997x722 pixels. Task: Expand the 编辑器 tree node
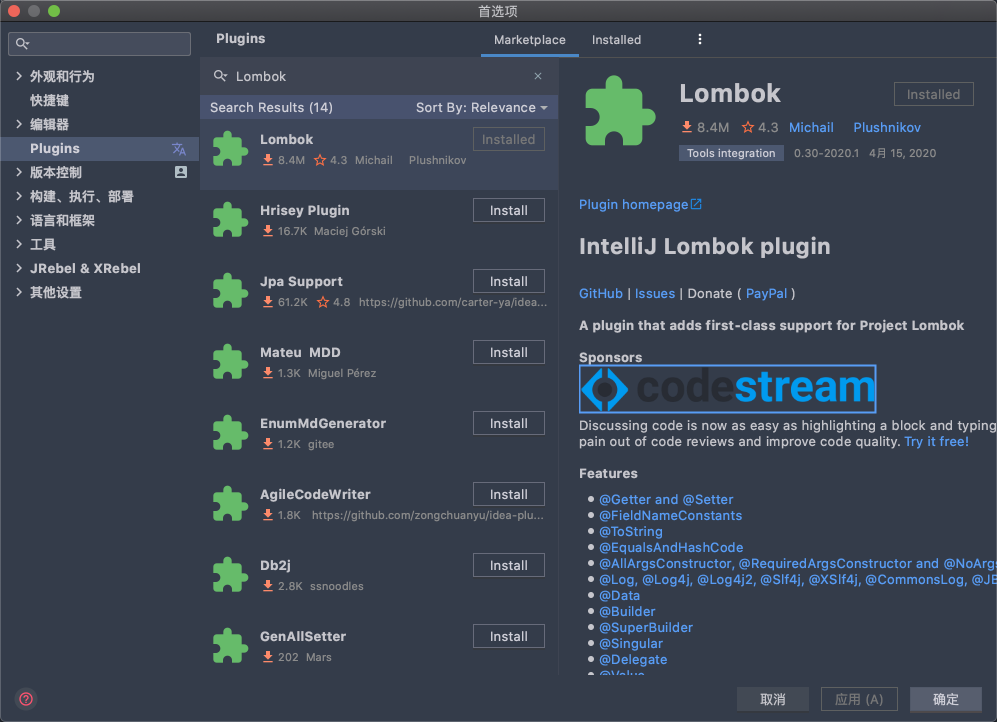pyautogui.click(x=18, y=124)
